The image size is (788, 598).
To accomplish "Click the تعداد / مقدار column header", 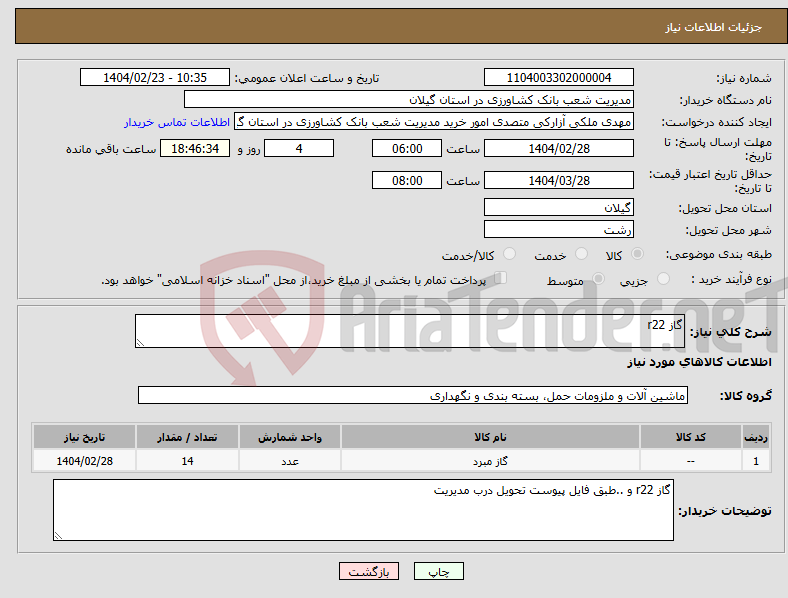I will point(187,437).
